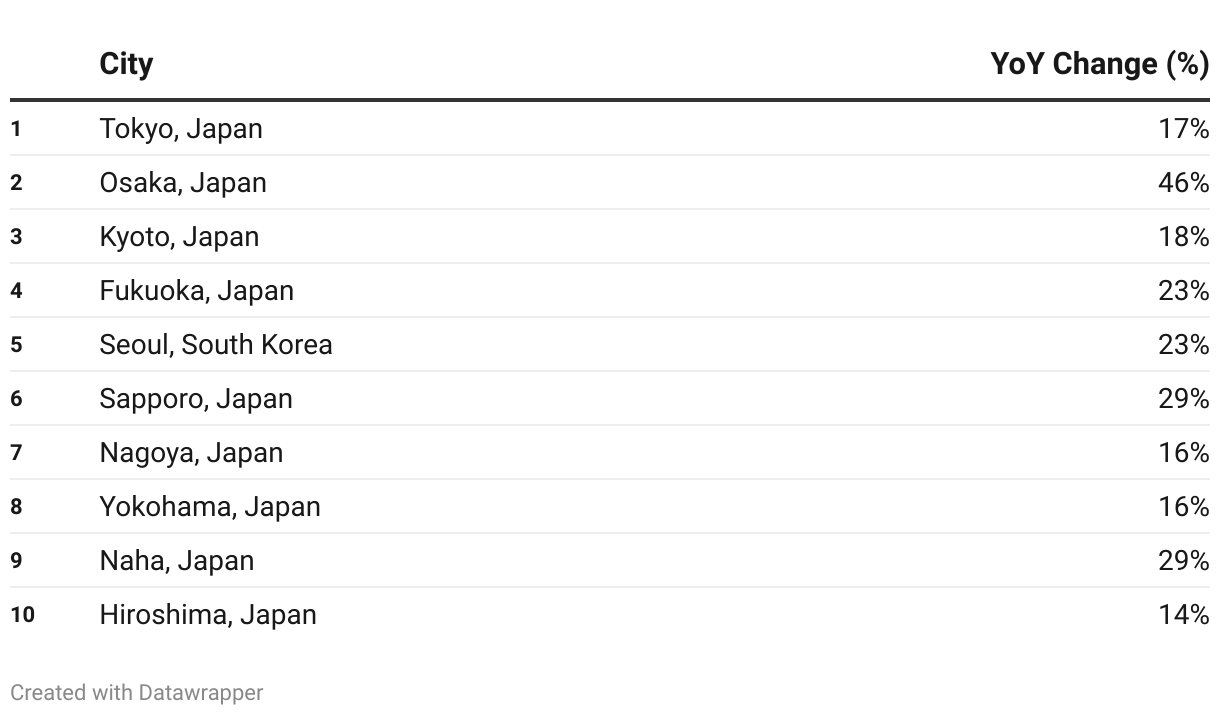Image resolution: width=1220 pixels, height=716 pixels.
Task: Click Seoul, South Korea city name
Action: pyautogui.click(x=216, y=344)
